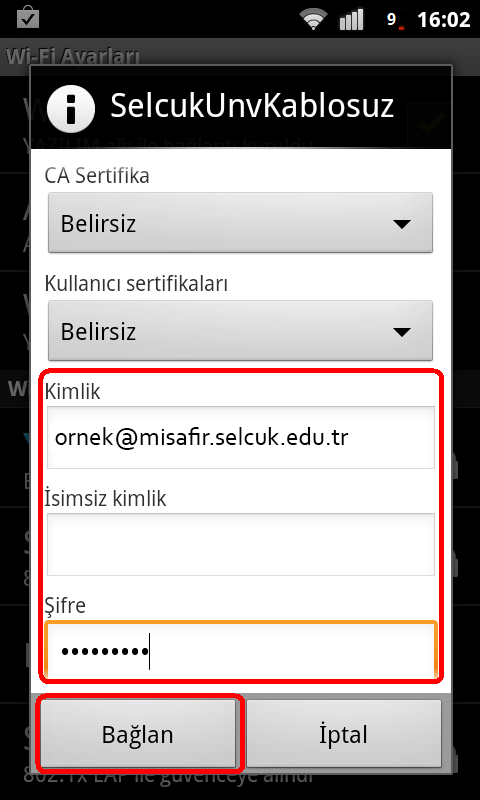Image resolution: width=480 pixels, height=800 pixels.
Task: Click inside the Şifre password field
Action: pos(241,649)
